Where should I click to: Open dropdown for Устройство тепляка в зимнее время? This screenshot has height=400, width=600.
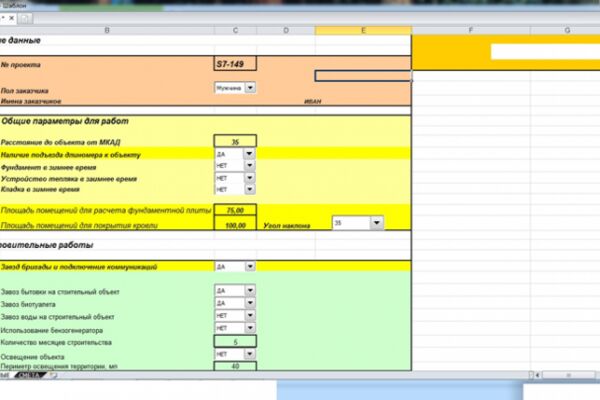[249, 178]
